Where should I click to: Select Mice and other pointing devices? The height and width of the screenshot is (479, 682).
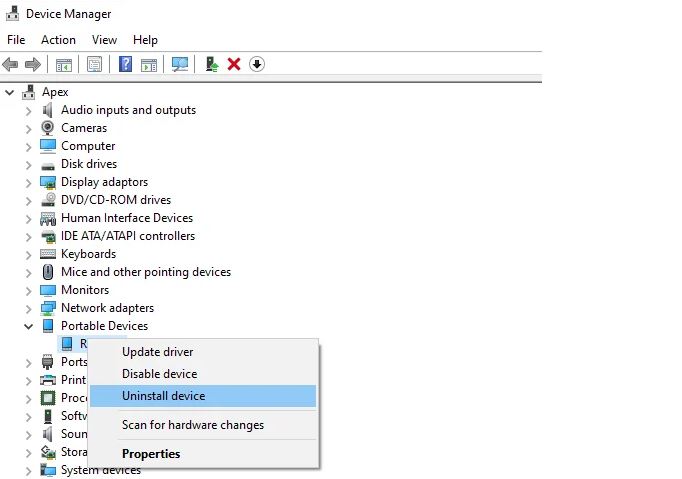(x=146, y=272)
